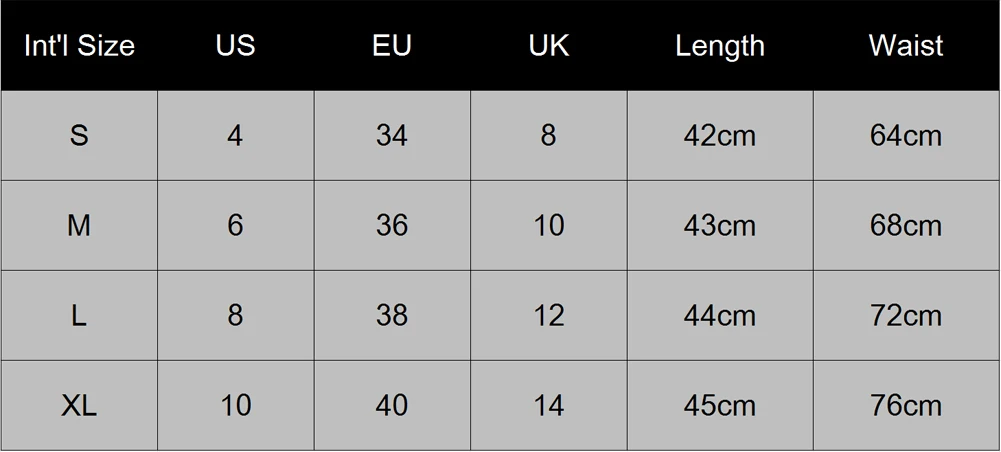The width and height of the screenshot is (1001, 452).
Task: Select the S size row label
Action: pos(79,135)
